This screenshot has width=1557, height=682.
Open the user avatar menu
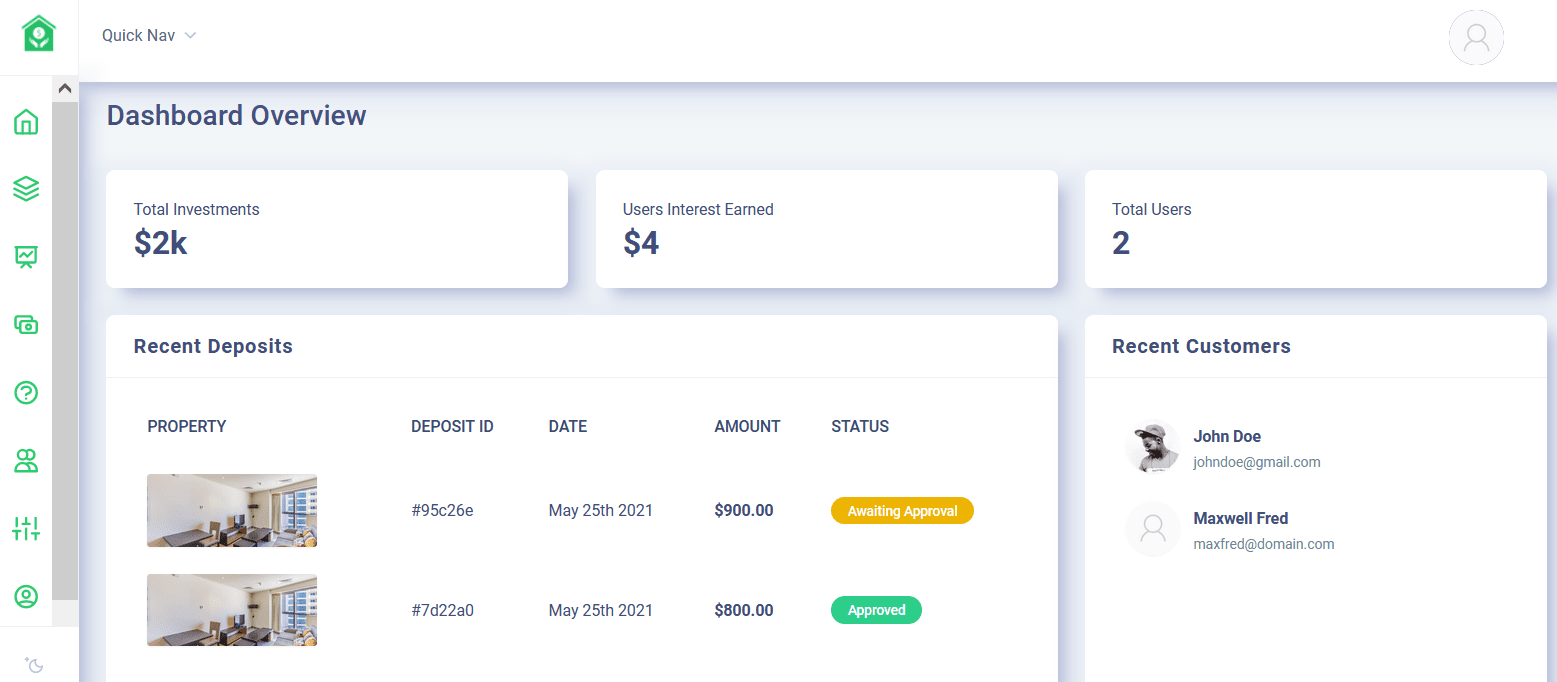[1475, 38]
